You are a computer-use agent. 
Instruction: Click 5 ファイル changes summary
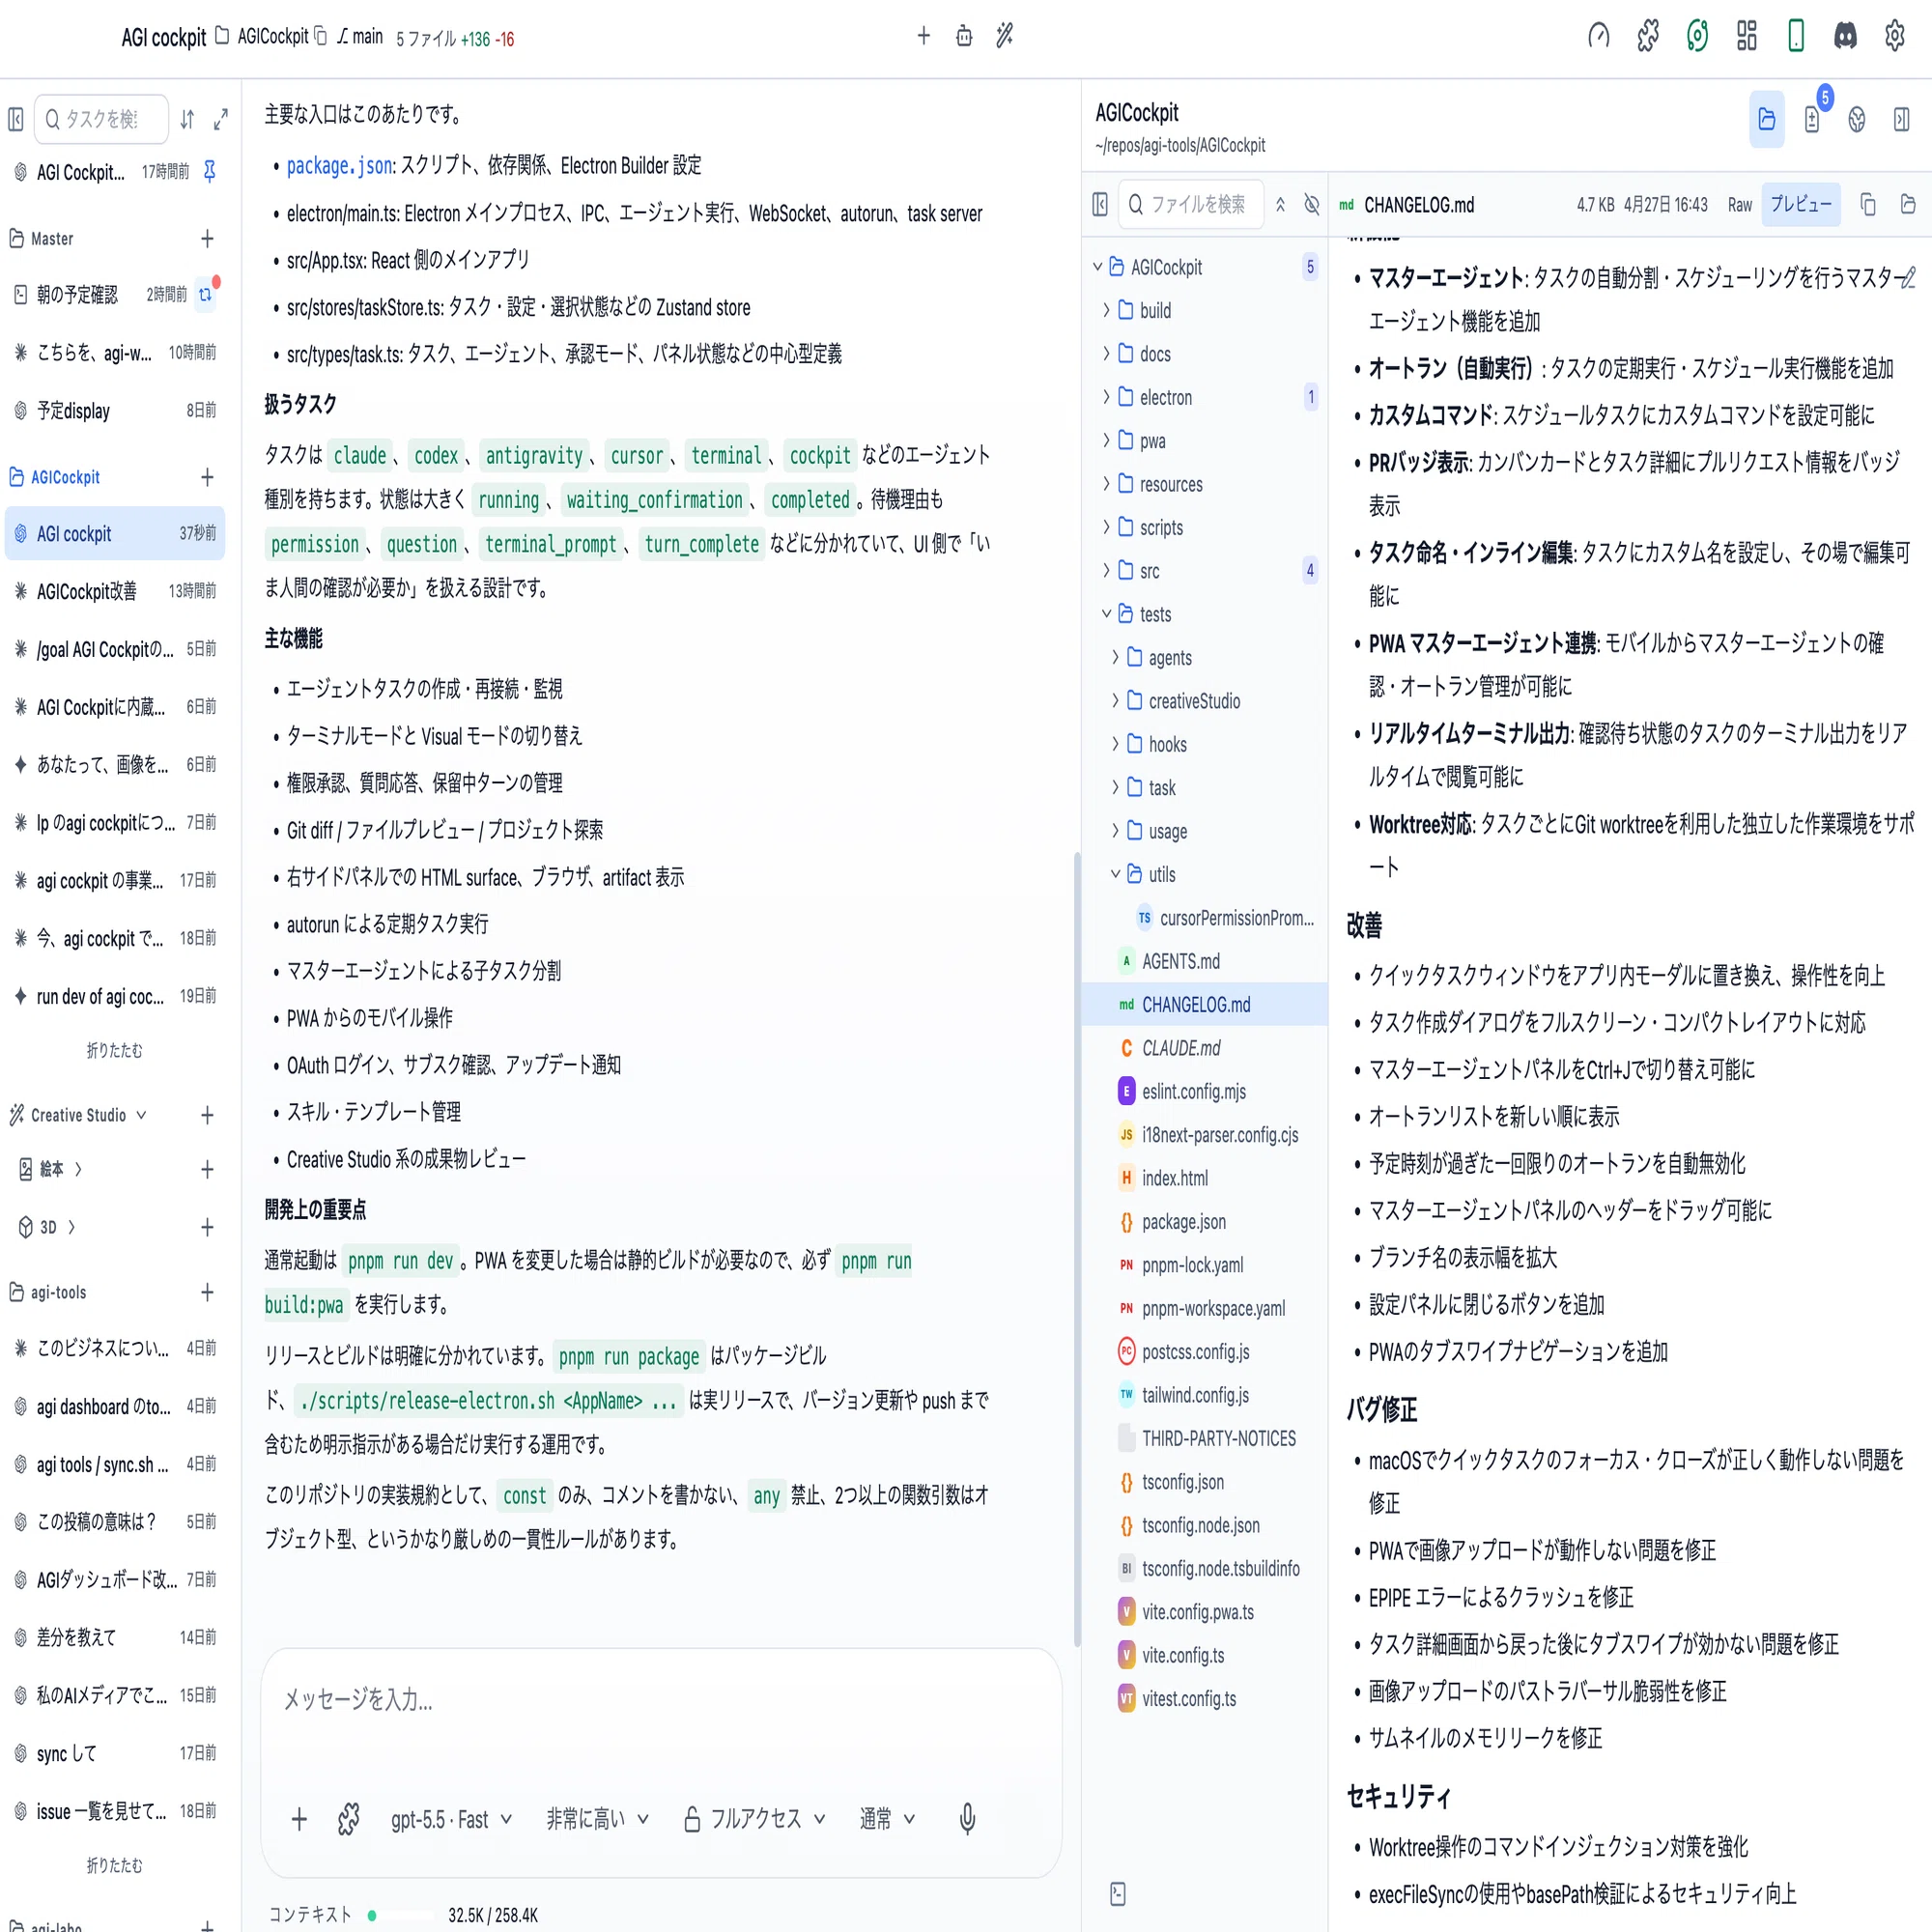click(455, 39)
